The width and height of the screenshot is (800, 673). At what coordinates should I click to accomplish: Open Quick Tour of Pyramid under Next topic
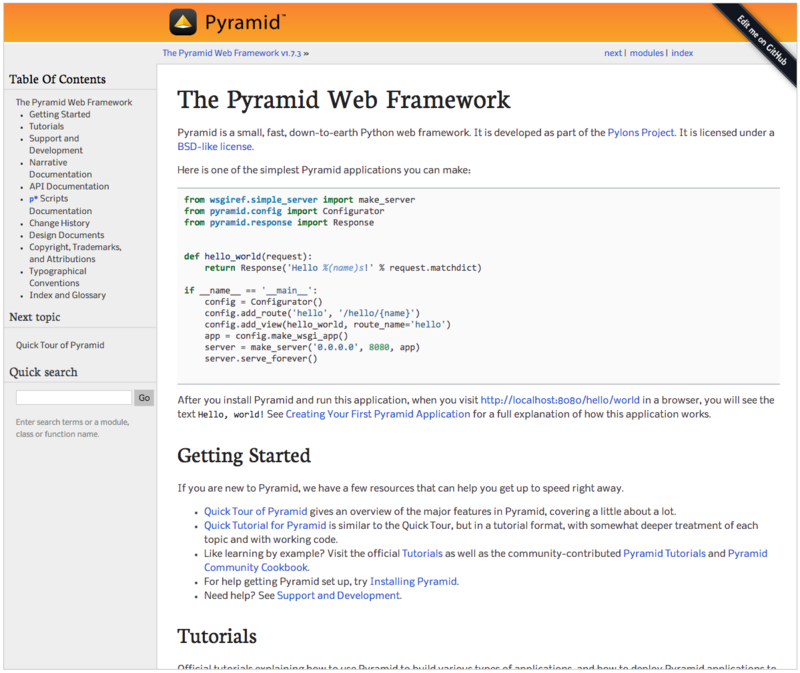point(60,345)
